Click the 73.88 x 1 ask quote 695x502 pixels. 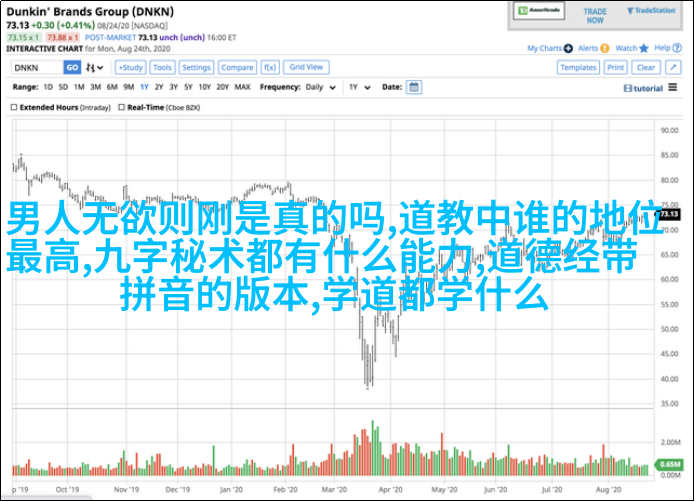[x=62, y=38]
